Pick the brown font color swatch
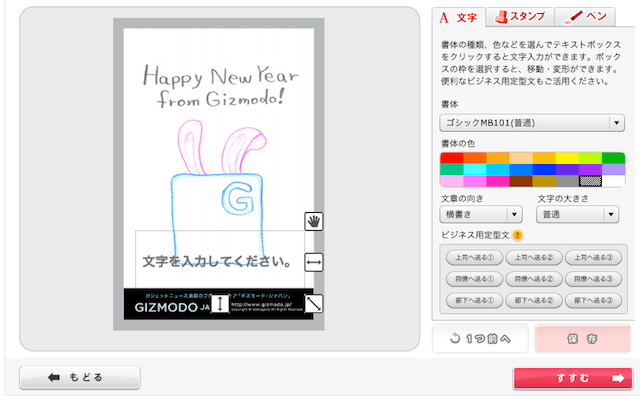 521,181
